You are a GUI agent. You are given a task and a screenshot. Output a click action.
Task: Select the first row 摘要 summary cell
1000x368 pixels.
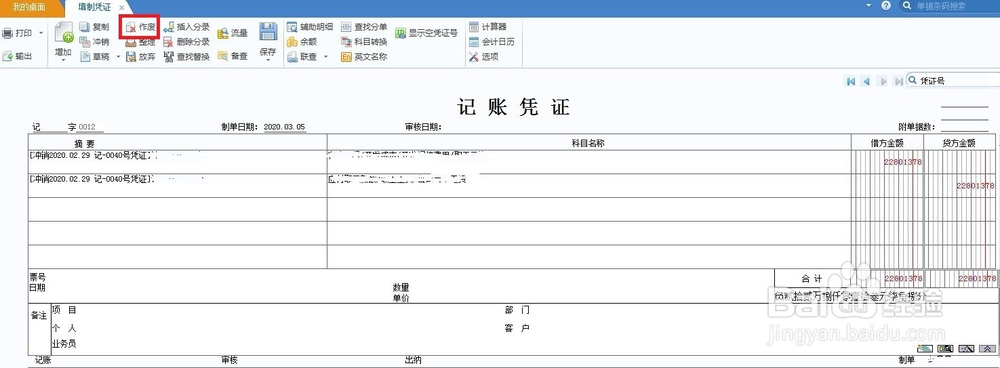click(x=177, y=161)
